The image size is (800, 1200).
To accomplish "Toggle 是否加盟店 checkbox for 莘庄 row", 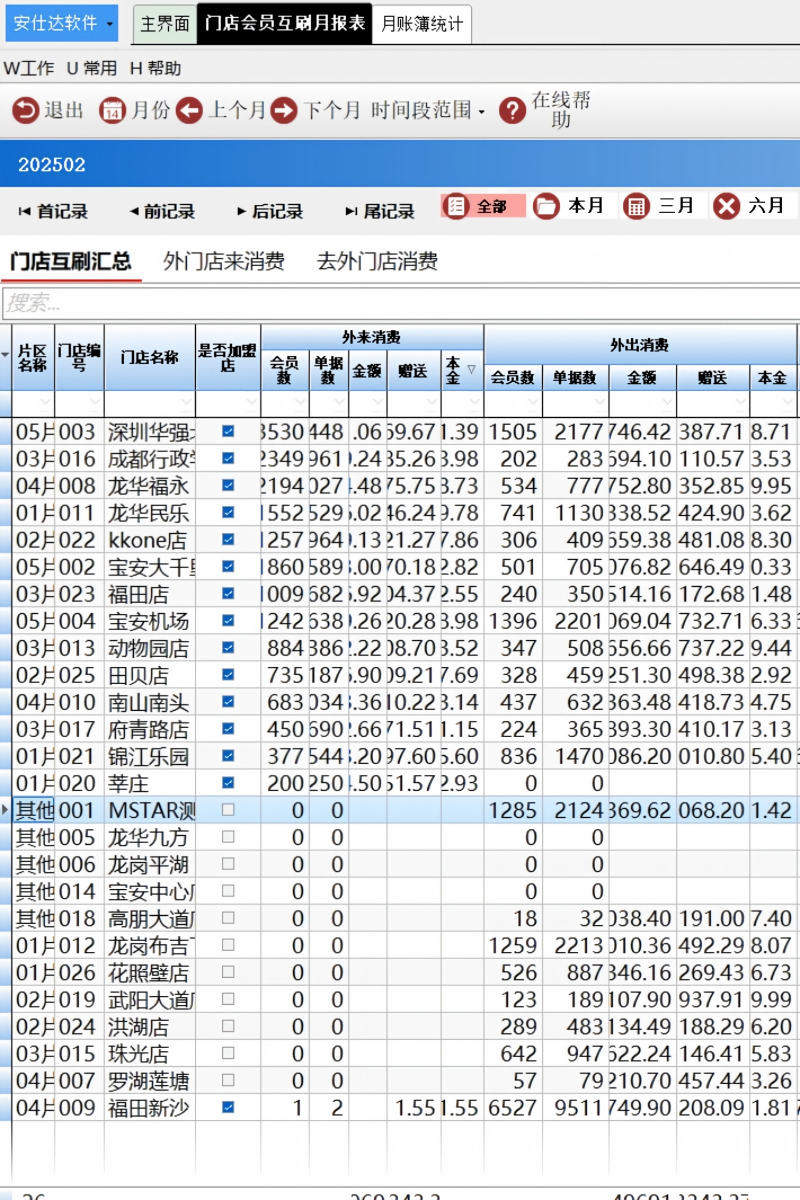I will 228,782.
